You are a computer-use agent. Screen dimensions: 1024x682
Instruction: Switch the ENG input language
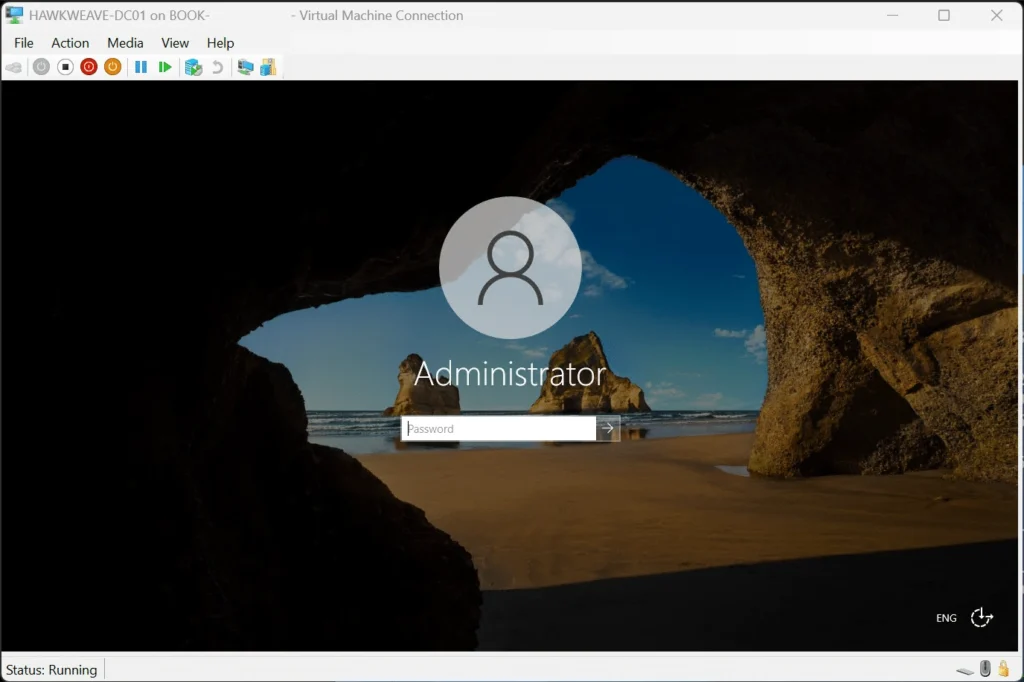click(946, 618)
